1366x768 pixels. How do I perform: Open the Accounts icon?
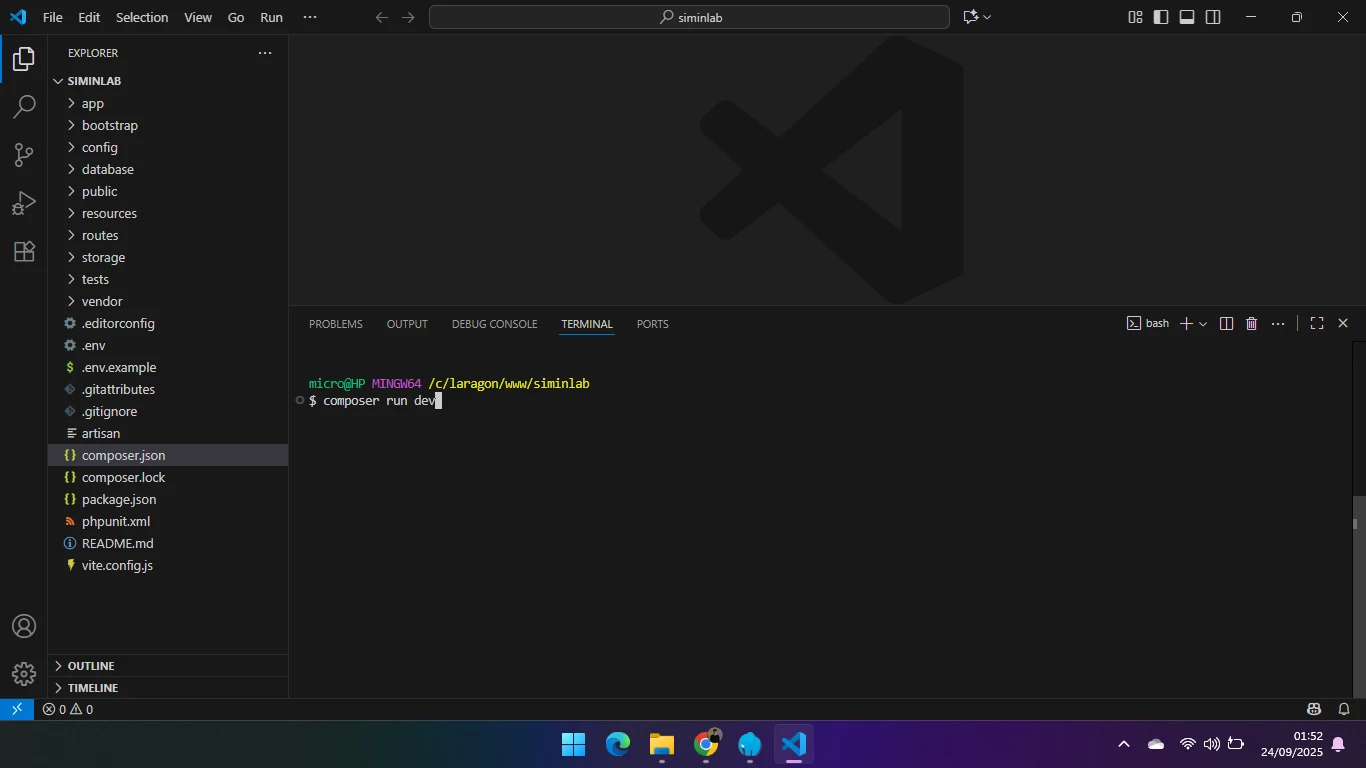click(x=24, y=627)
